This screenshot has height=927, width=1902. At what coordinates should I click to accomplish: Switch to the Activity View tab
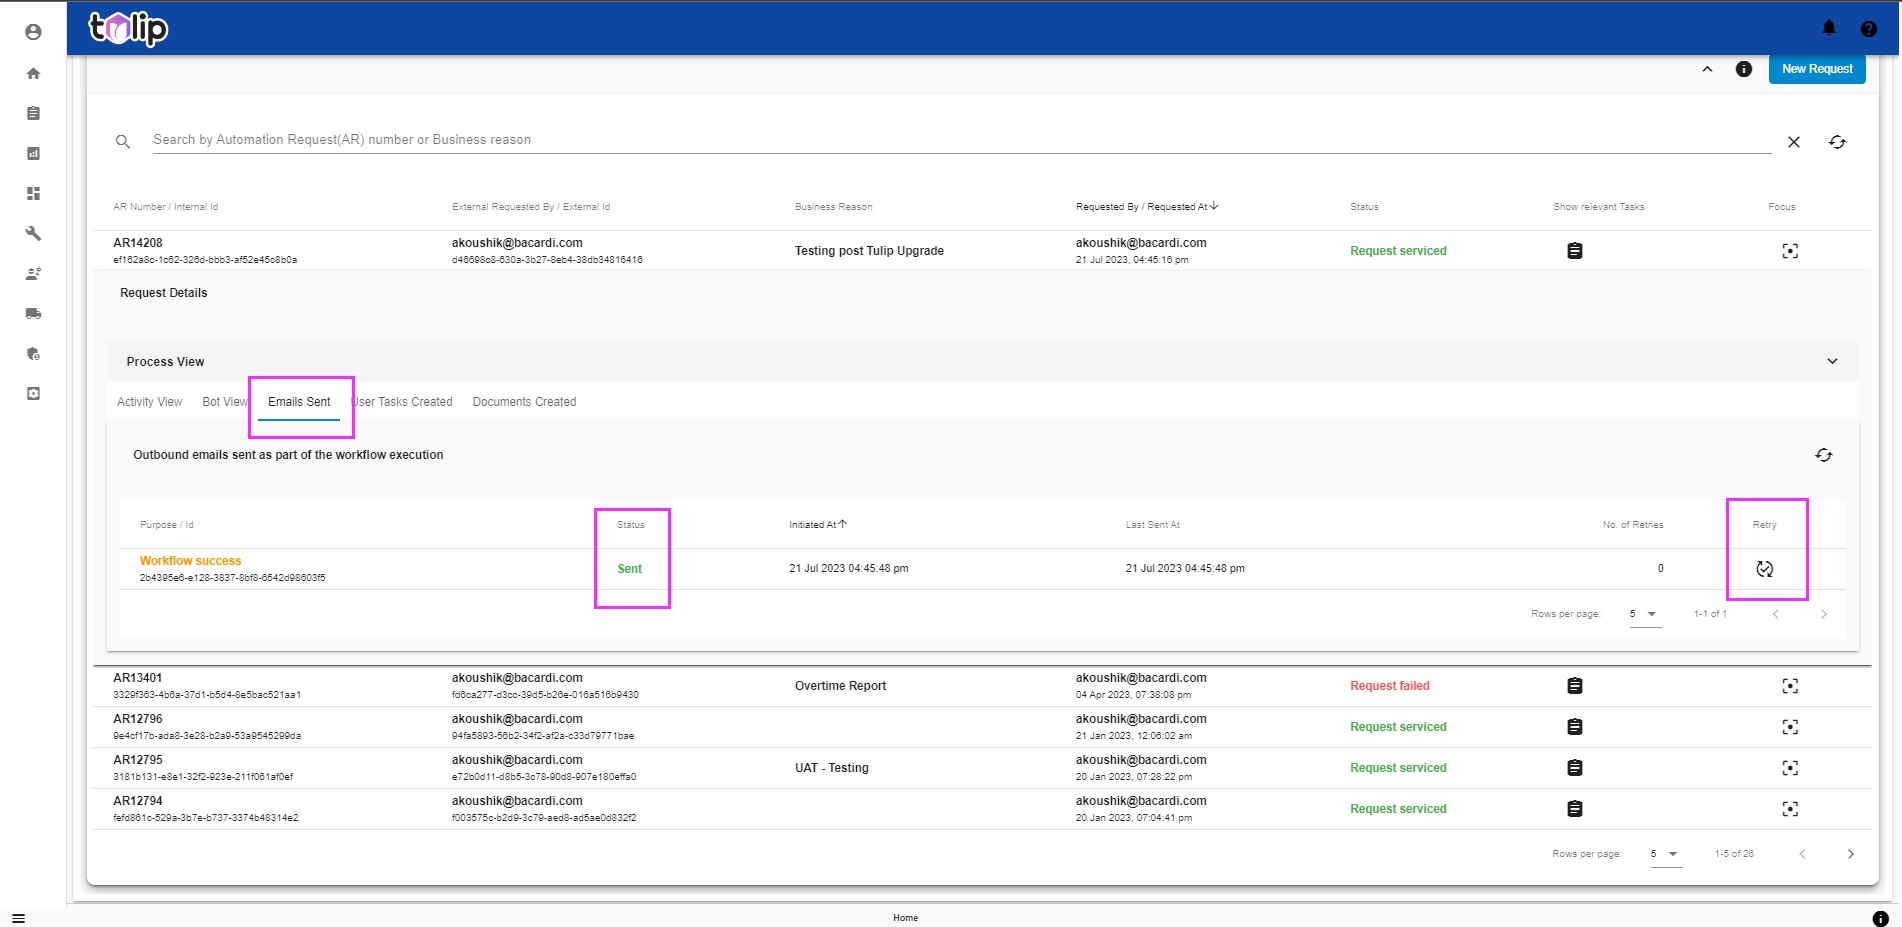click(150, 402)
